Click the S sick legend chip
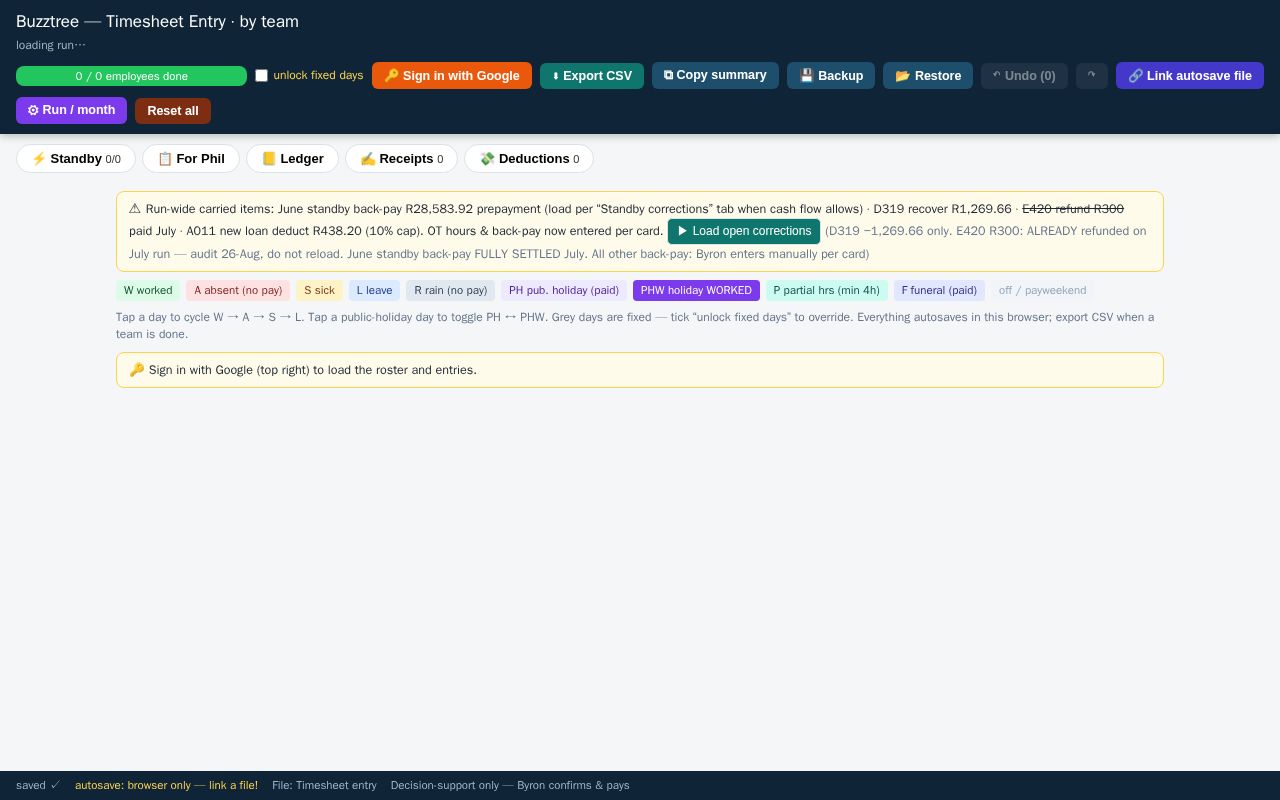This screenshot has height=800, width=1280. 320,291
